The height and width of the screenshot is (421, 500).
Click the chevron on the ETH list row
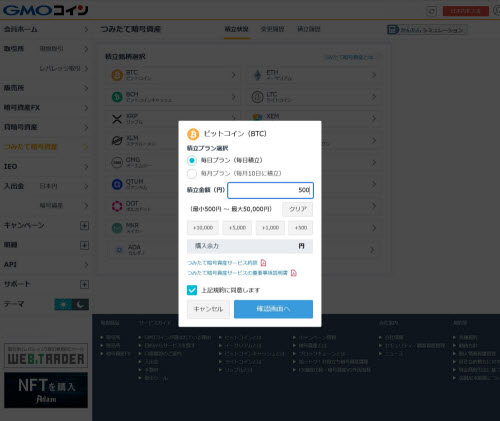pyautogui.click(x=374, y=75)
